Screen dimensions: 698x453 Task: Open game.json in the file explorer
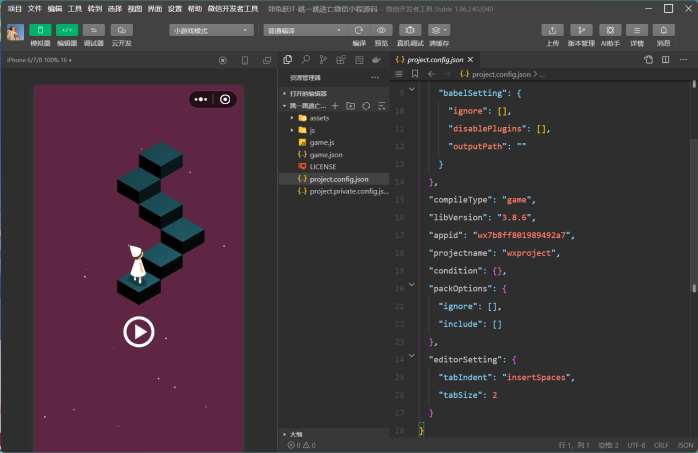(326, 155)
